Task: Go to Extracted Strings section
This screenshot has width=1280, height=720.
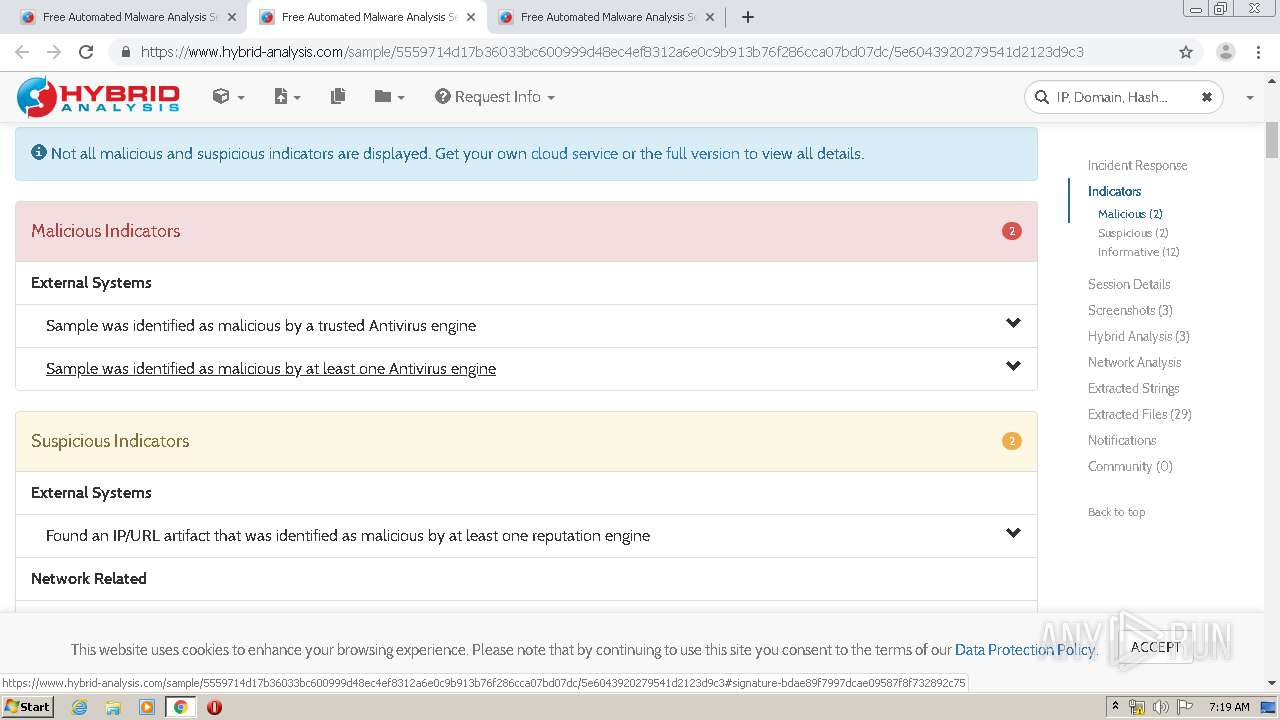Action: point(1134,389)
